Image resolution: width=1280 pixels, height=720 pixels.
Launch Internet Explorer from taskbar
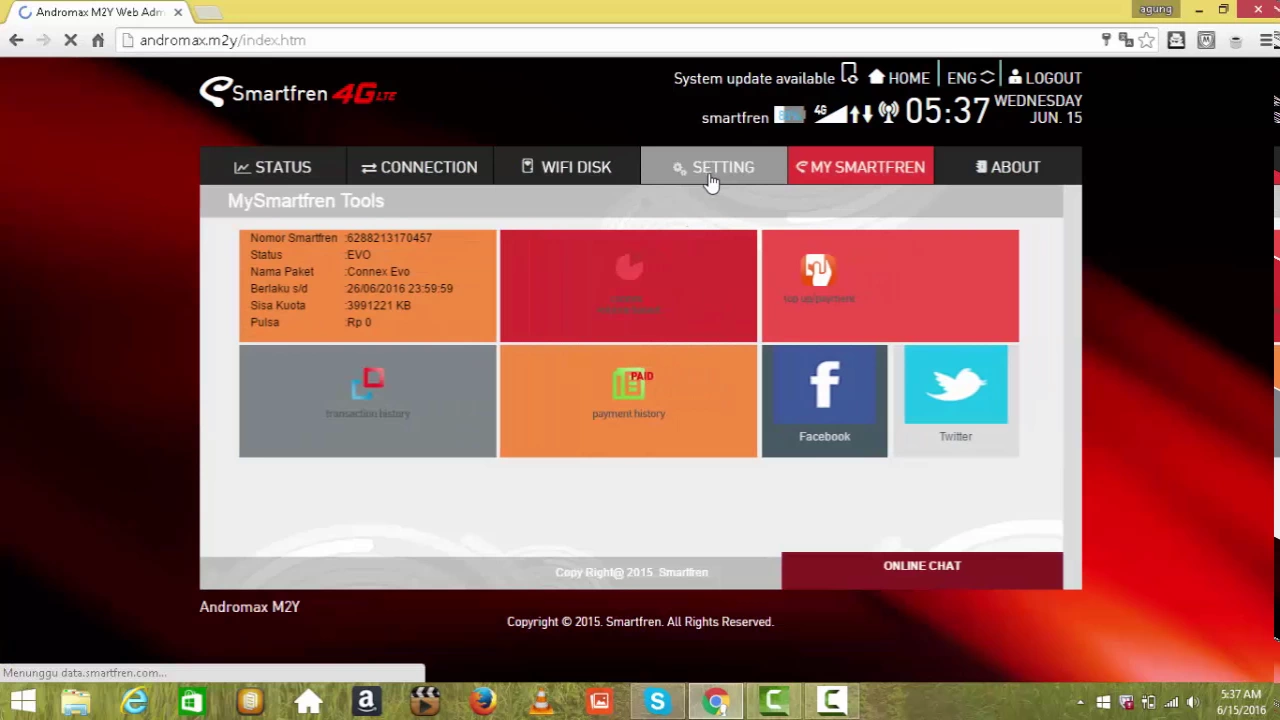pyautogui.click(x=134, y=702)
